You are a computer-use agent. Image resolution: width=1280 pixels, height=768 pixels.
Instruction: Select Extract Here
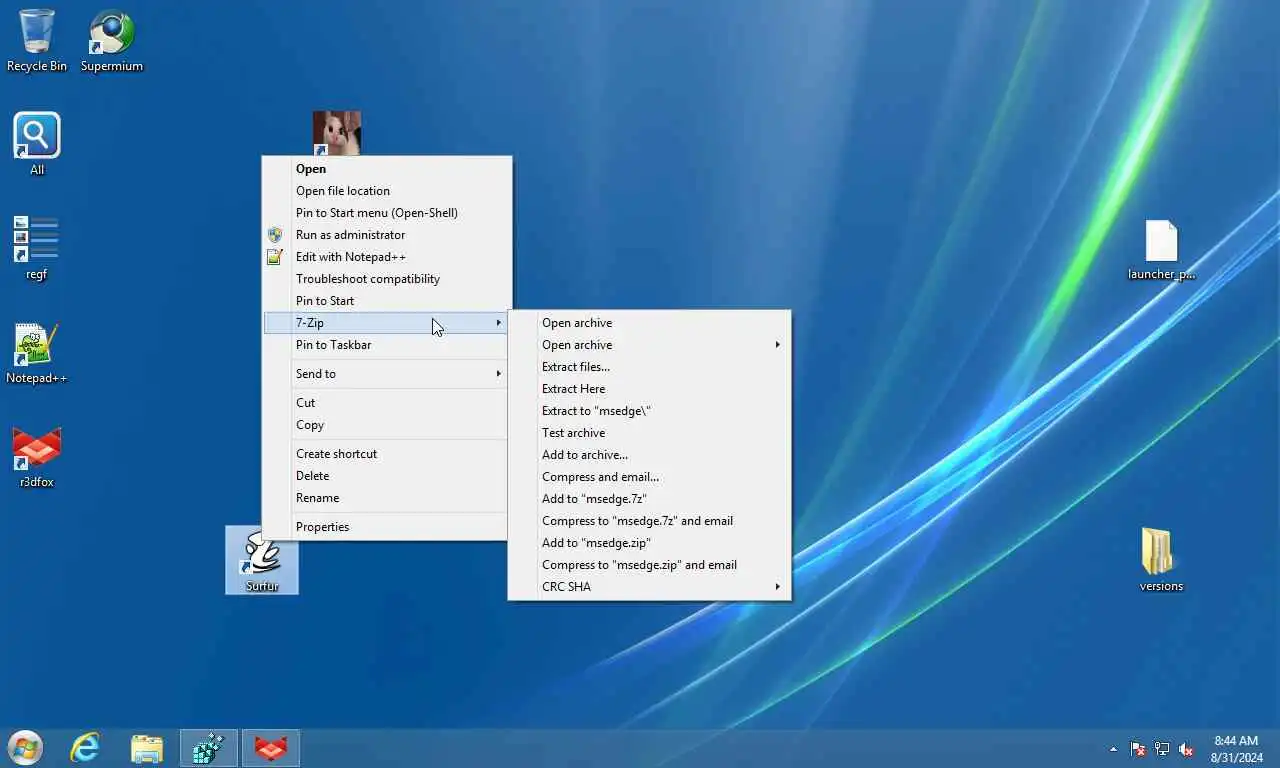[x=649, y=389]
